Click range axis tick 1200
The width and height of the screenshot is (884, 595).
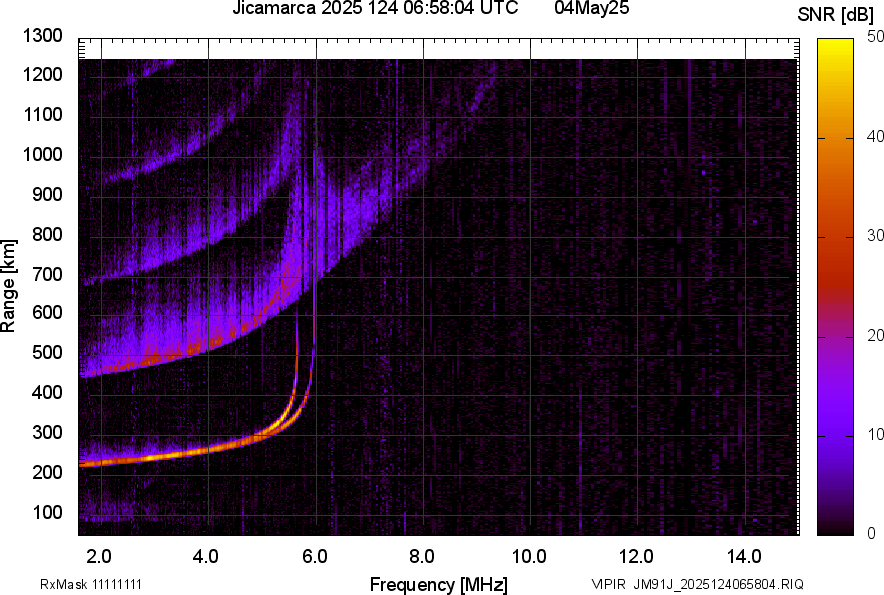point(43,74)
